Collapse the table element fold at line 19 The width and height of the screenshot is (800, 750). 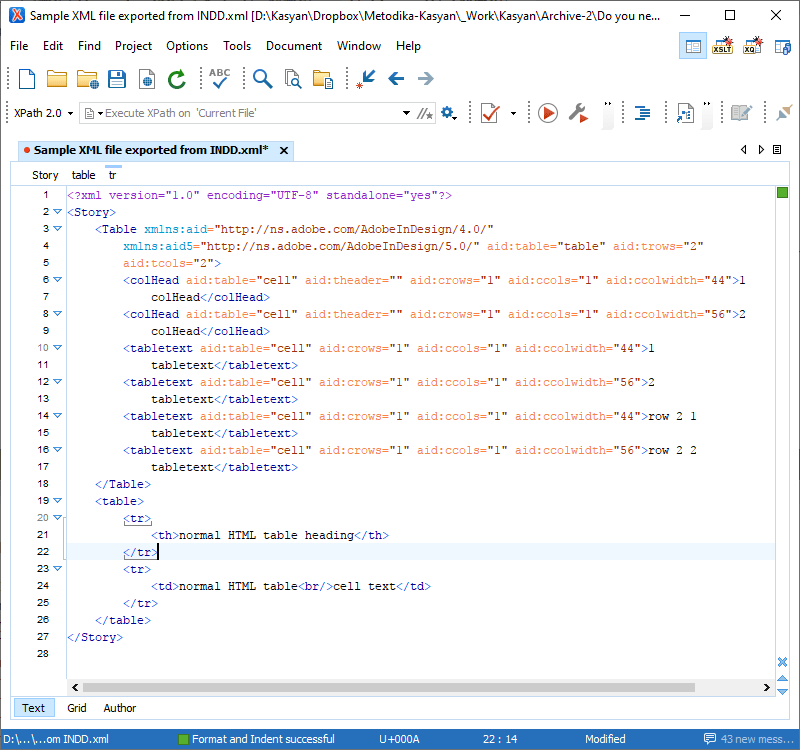58,501
